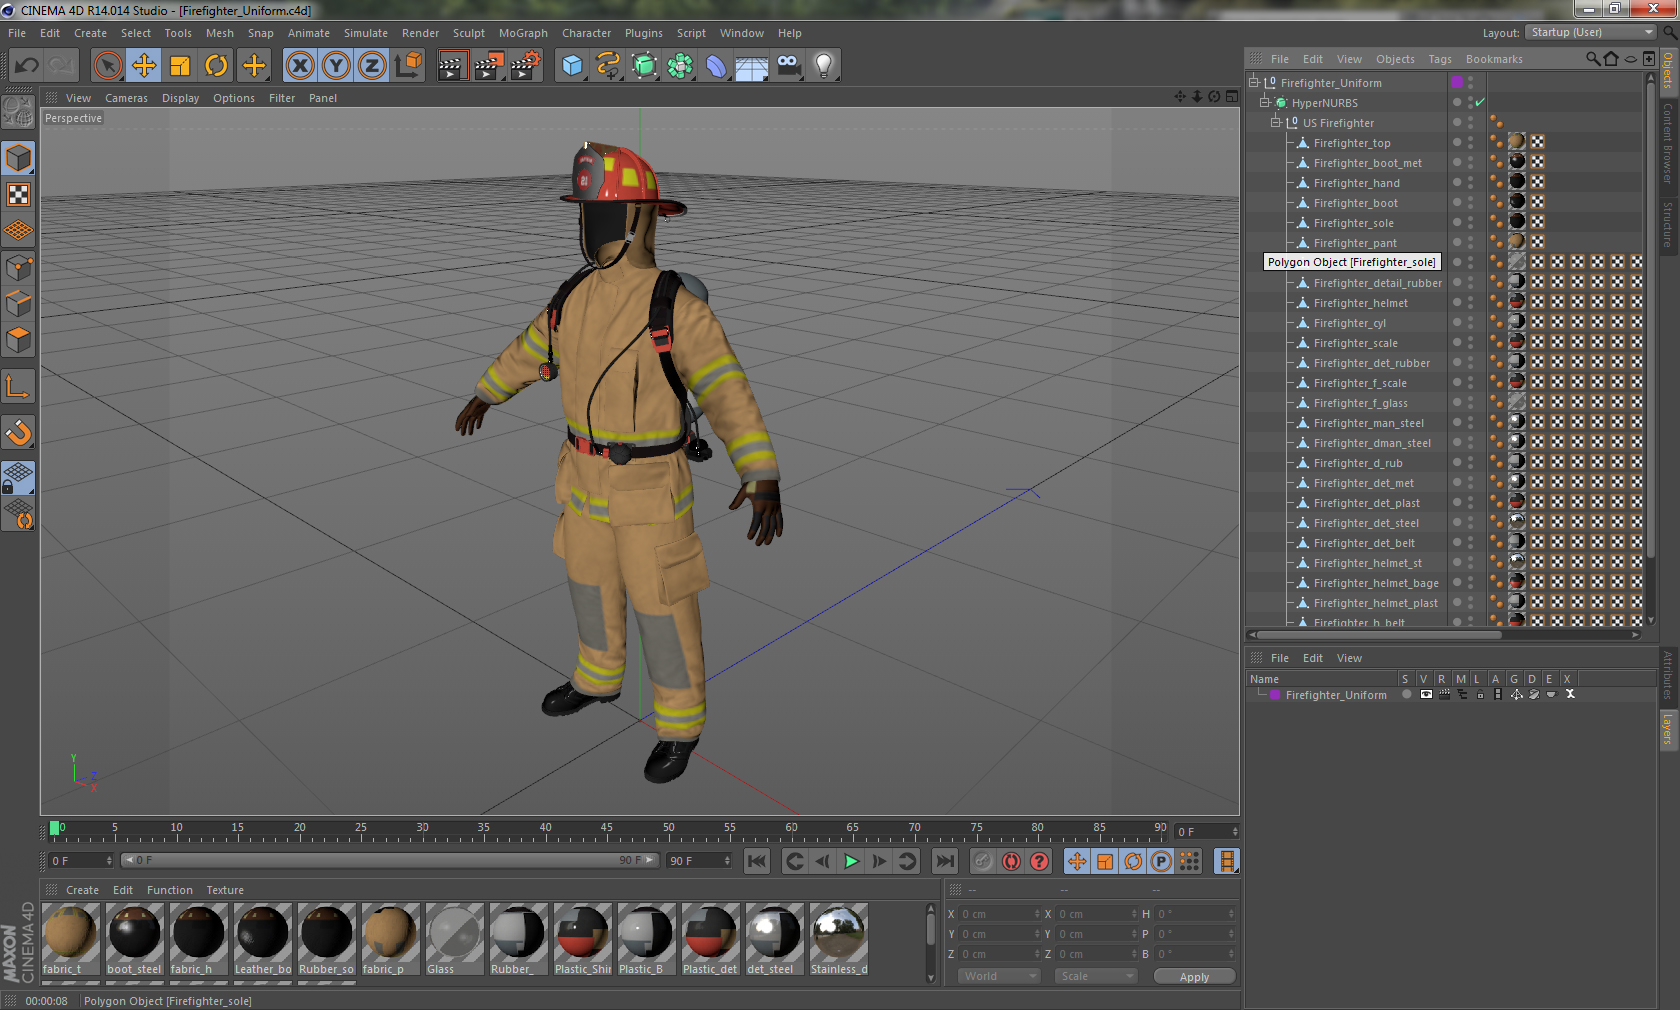Select Firefighter_pant in object tree
The image size is (1680, 1010).
point(1354,243)
